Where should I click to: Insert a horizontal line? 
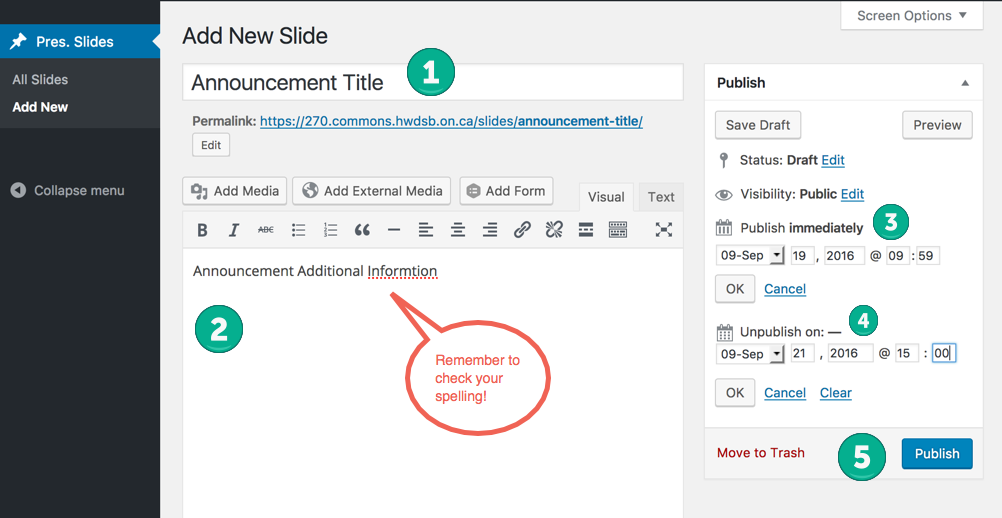[x=394, y=230]
